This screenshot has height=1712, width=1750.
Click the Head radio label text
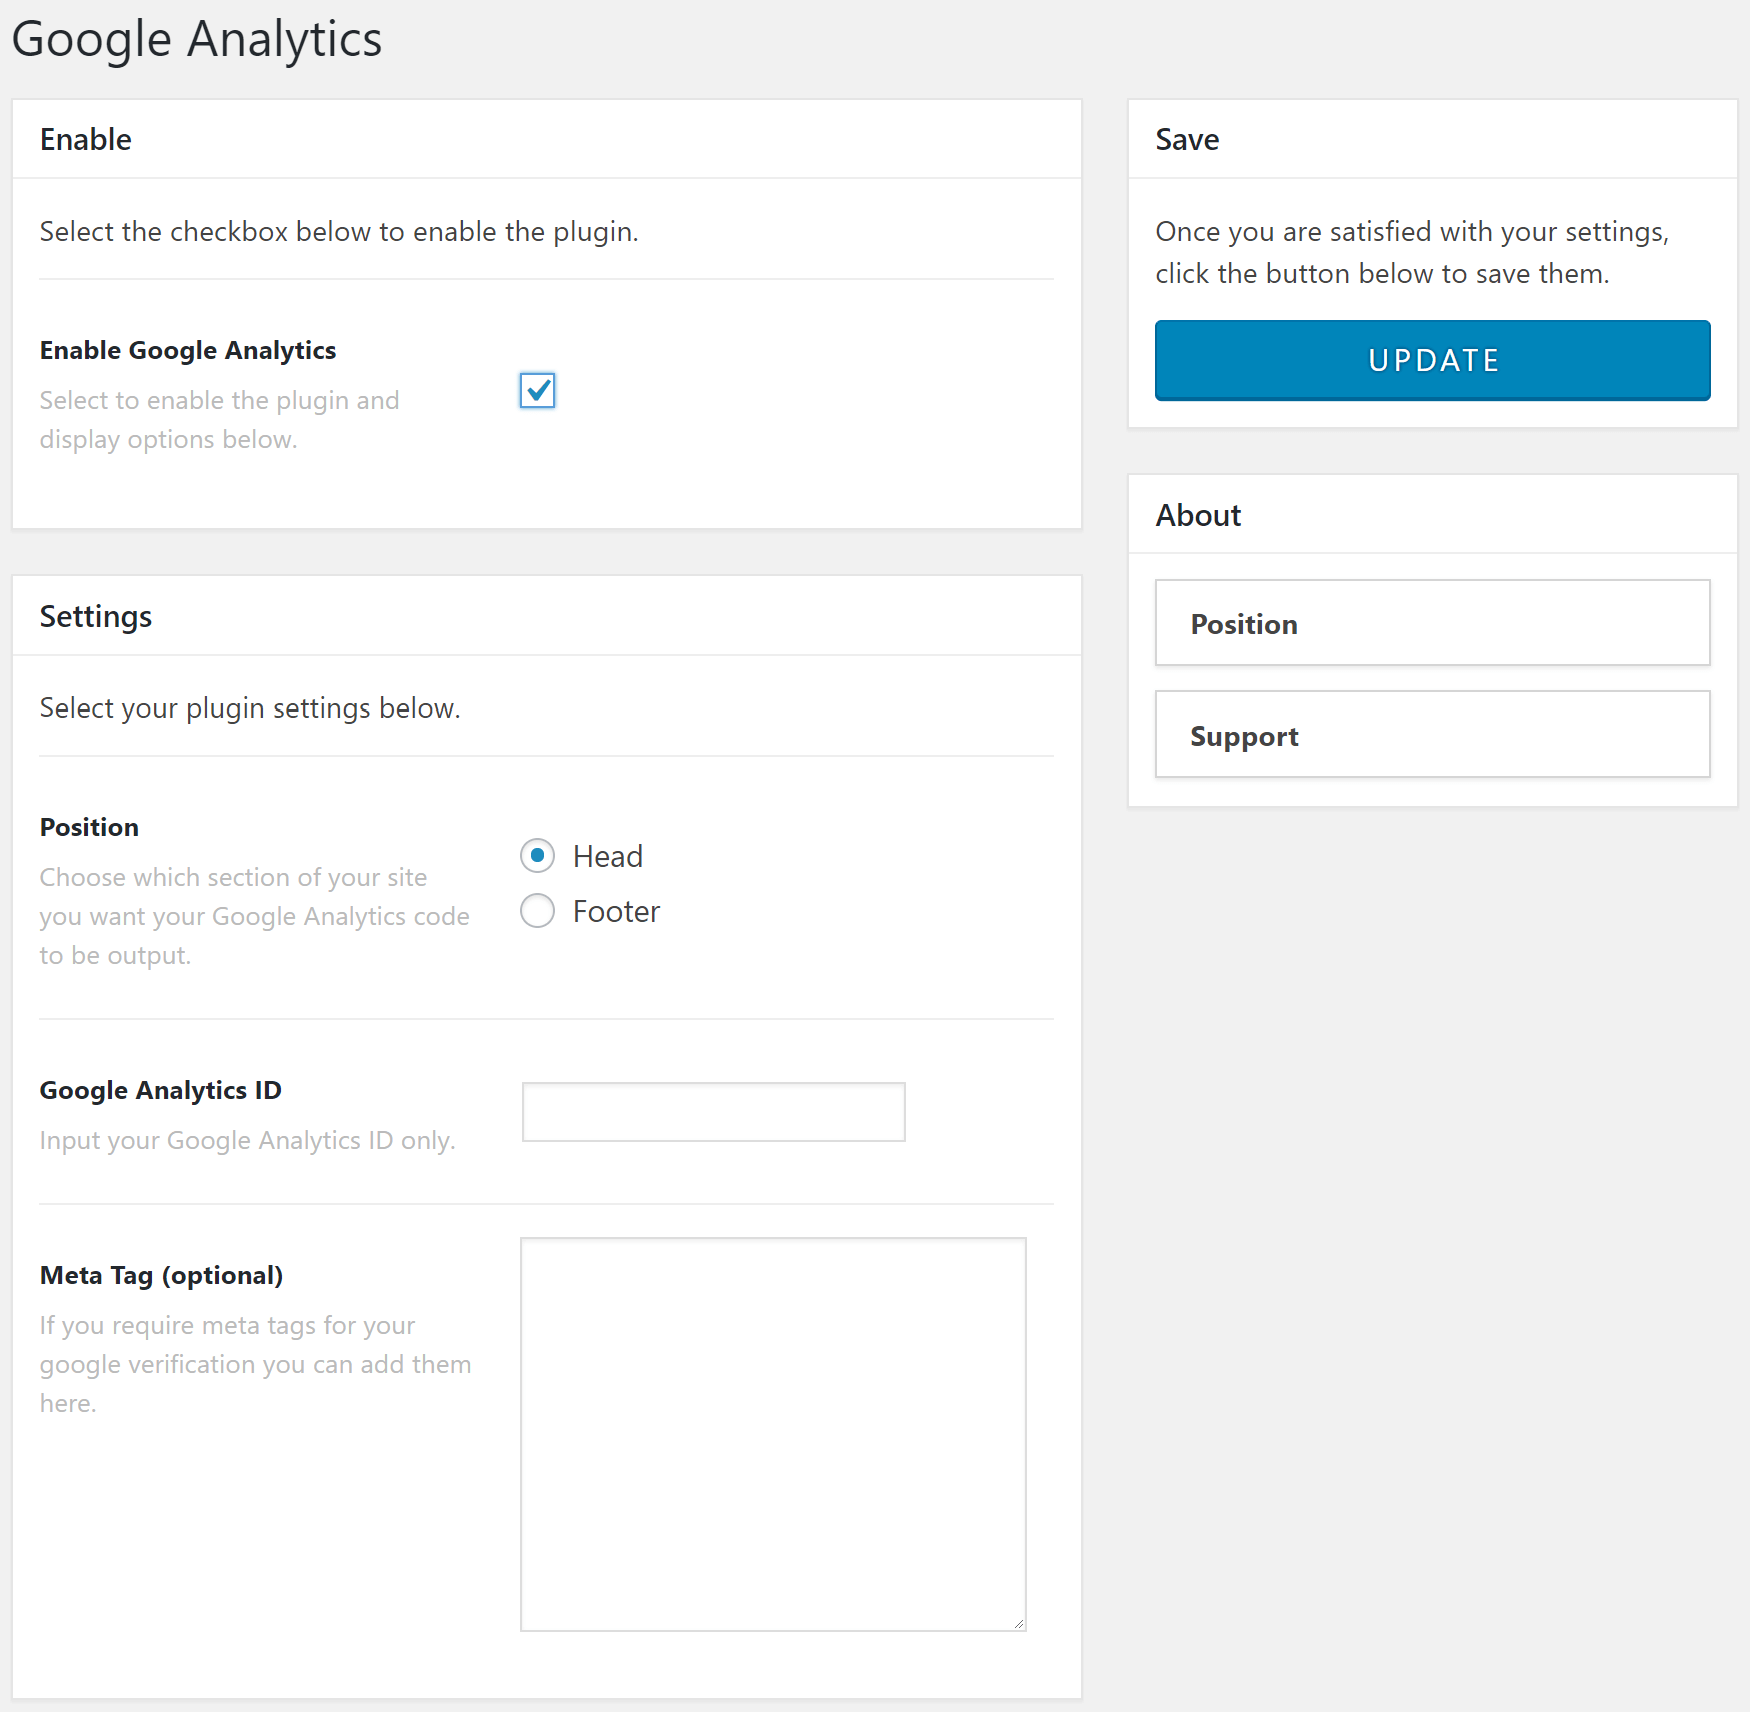[x=606, y=856]
